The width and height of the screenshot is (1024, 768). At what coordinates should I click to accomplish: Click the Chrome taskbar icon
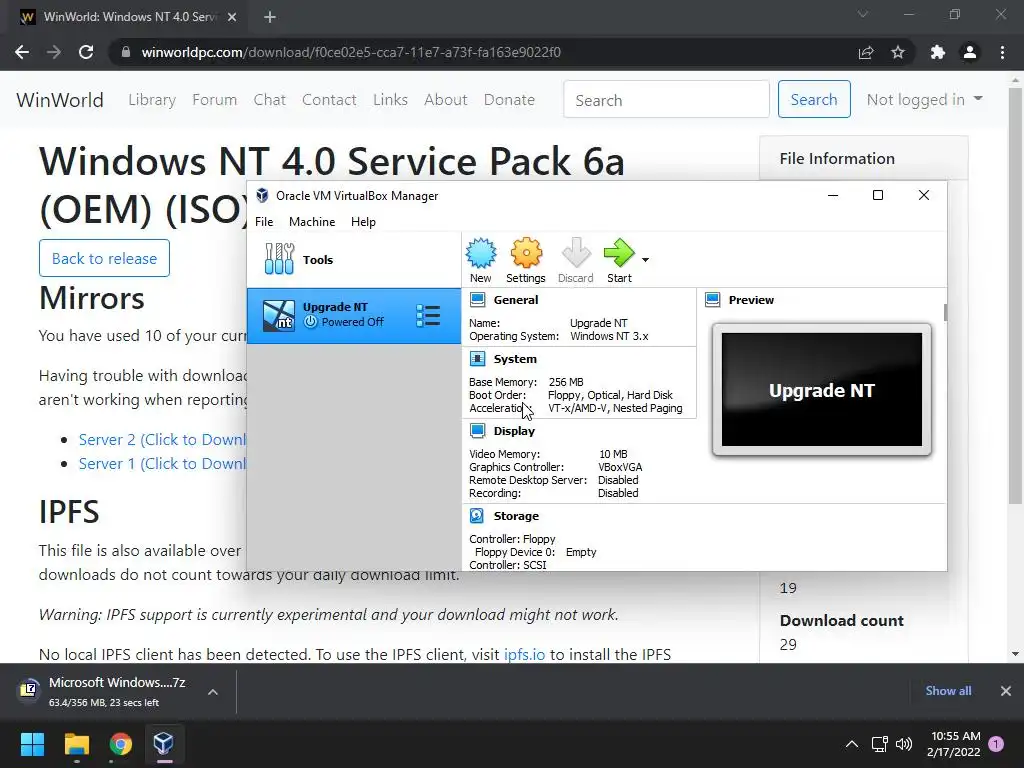pyautogui.click(x=121, y=744)
